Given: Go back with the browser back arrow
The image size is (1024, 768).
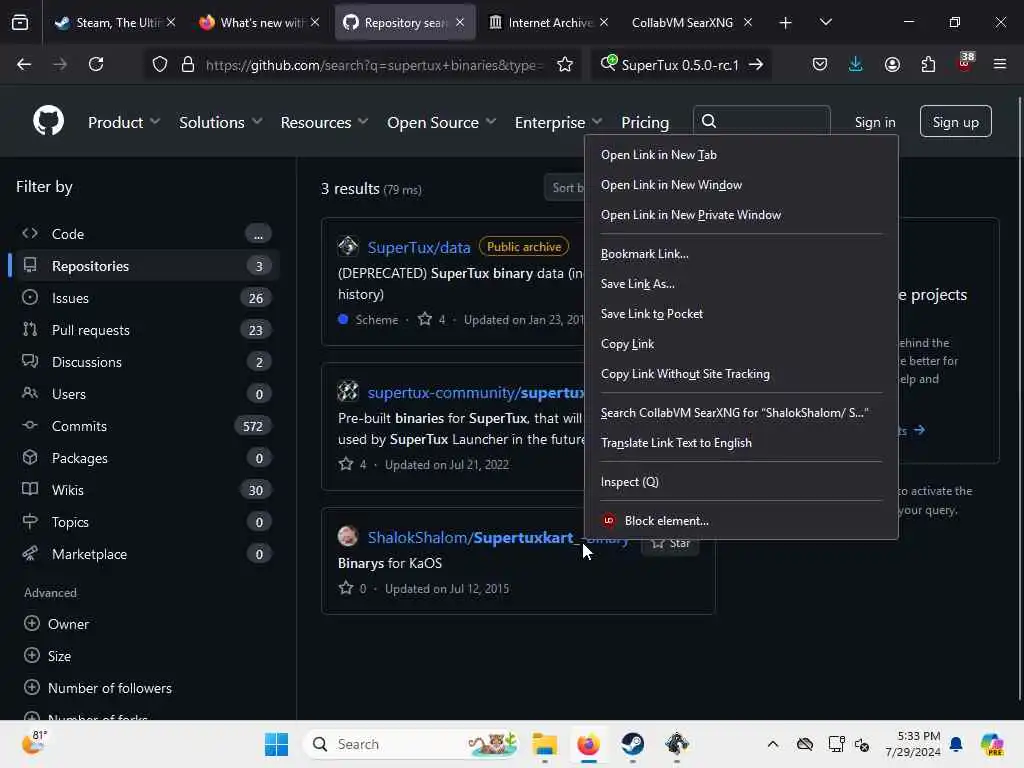Looking at the screenshot, I should click(24, 64).
